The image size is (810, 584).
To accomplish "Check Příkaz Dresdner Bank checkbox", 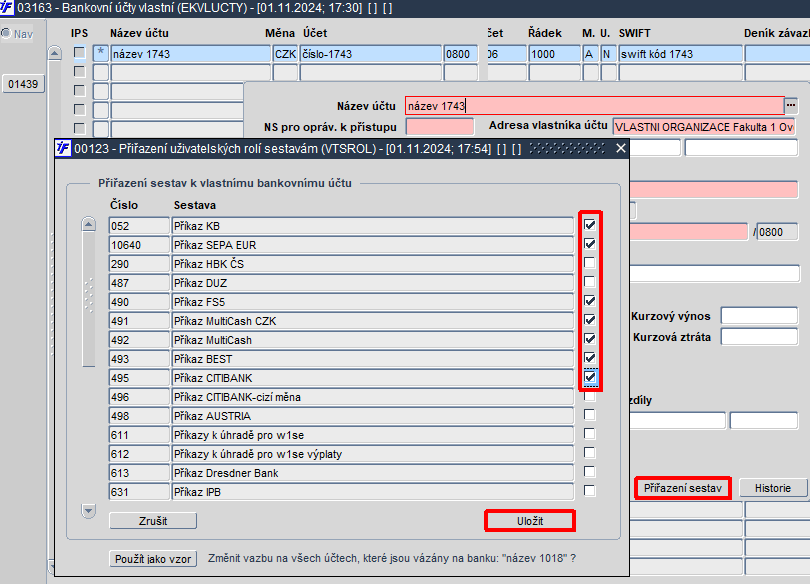I will point(589,472).
